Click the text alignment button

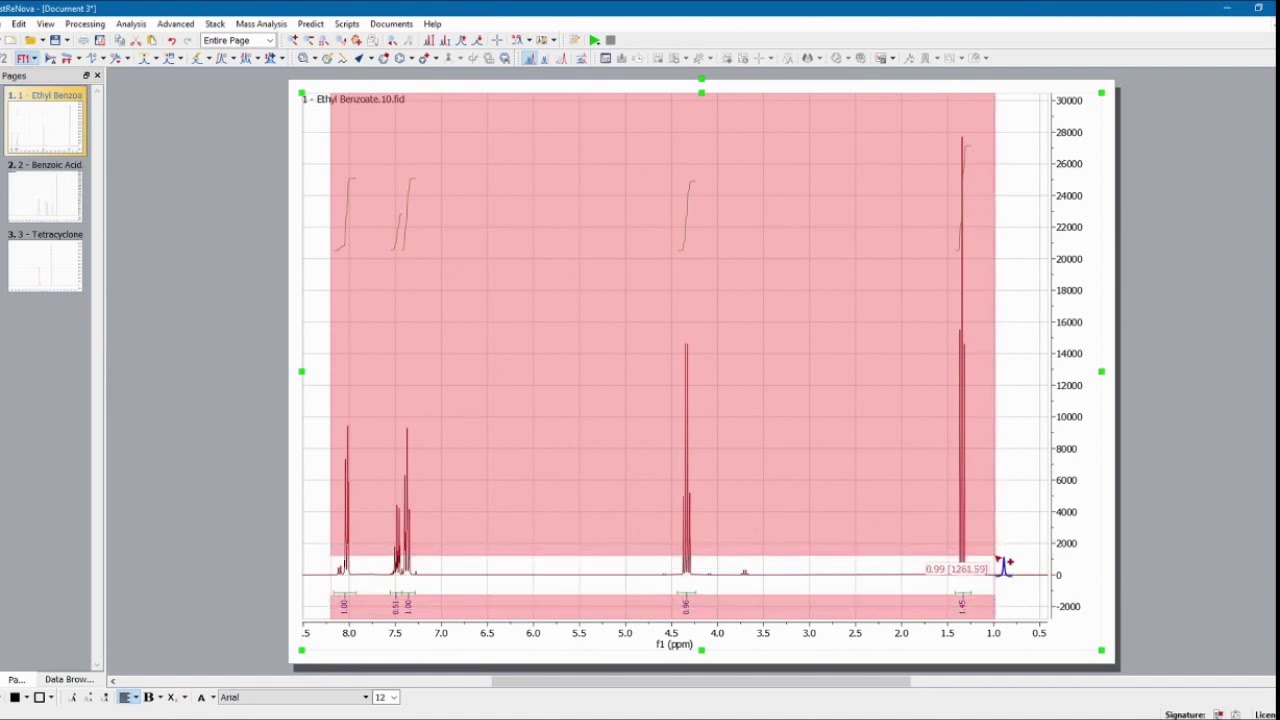[x=125, y=697]
